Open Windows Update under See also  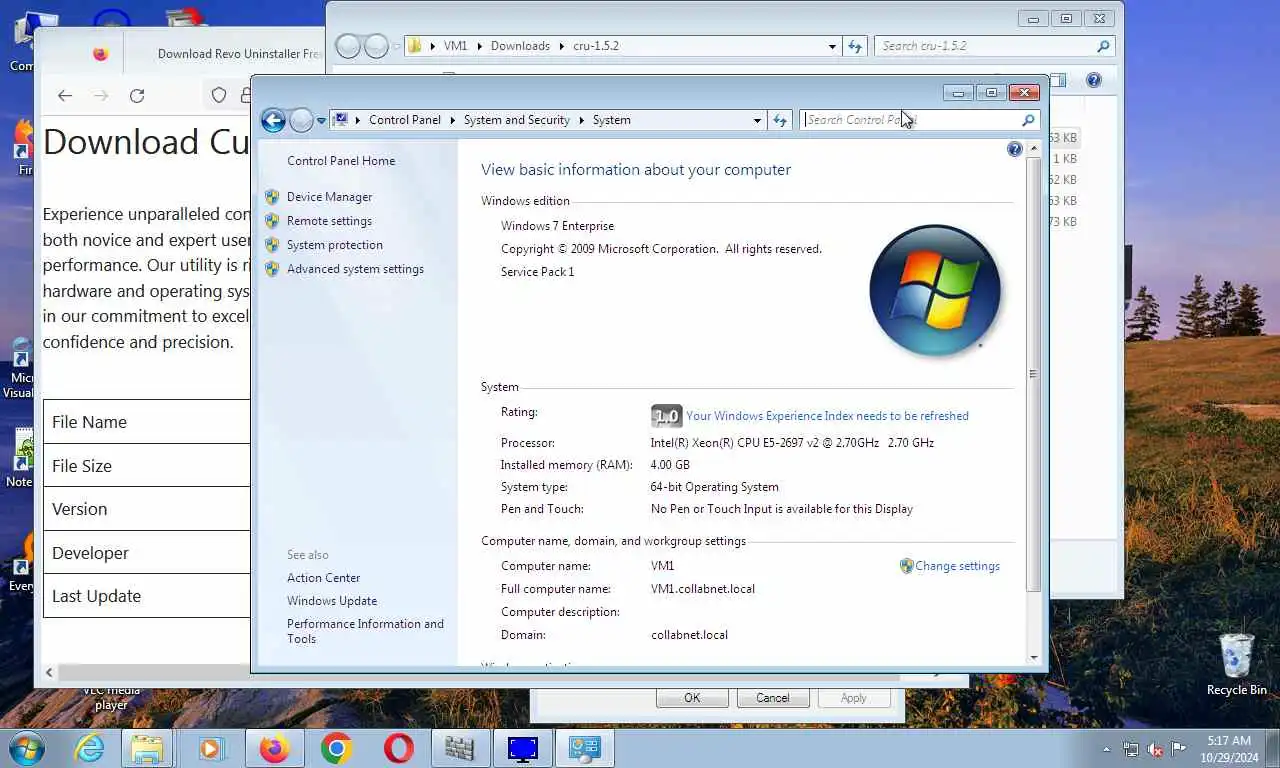[x=332, y=601]
